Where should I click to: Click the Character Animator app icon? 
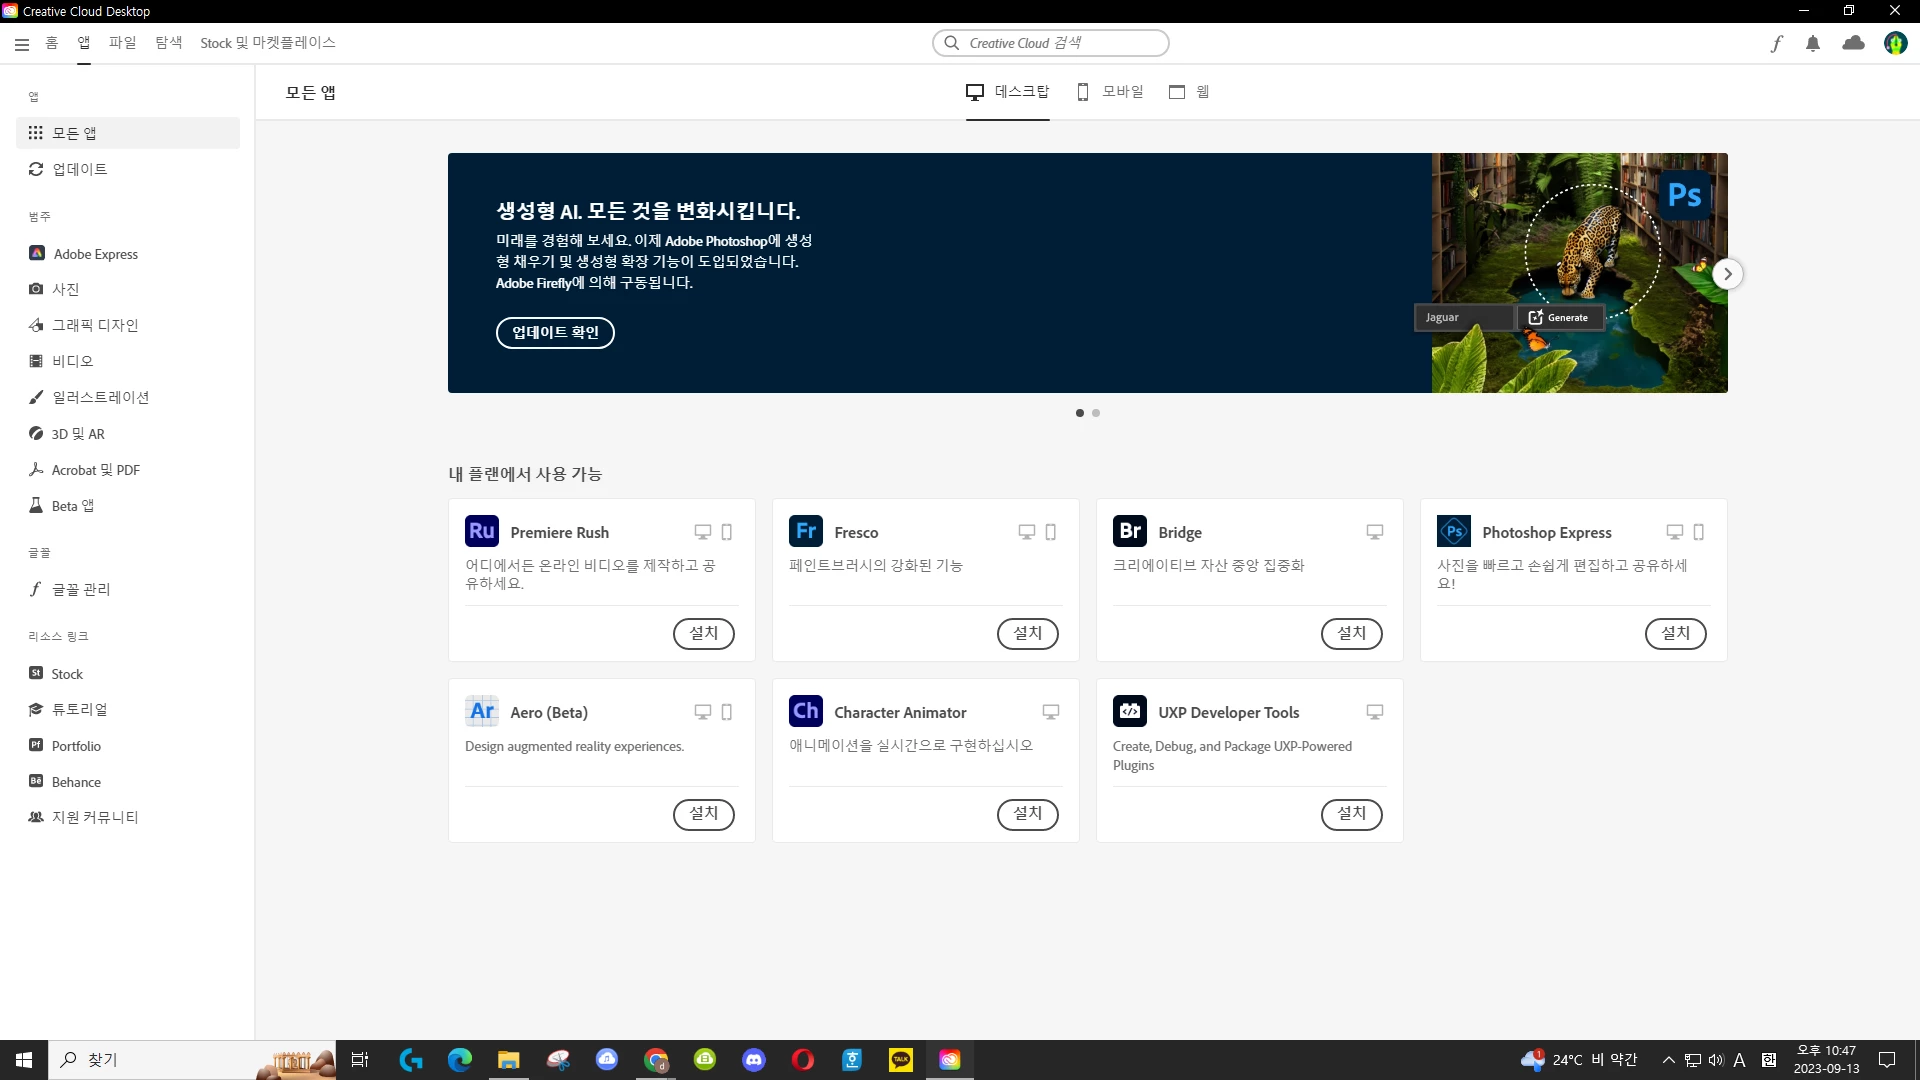[806, 711]
